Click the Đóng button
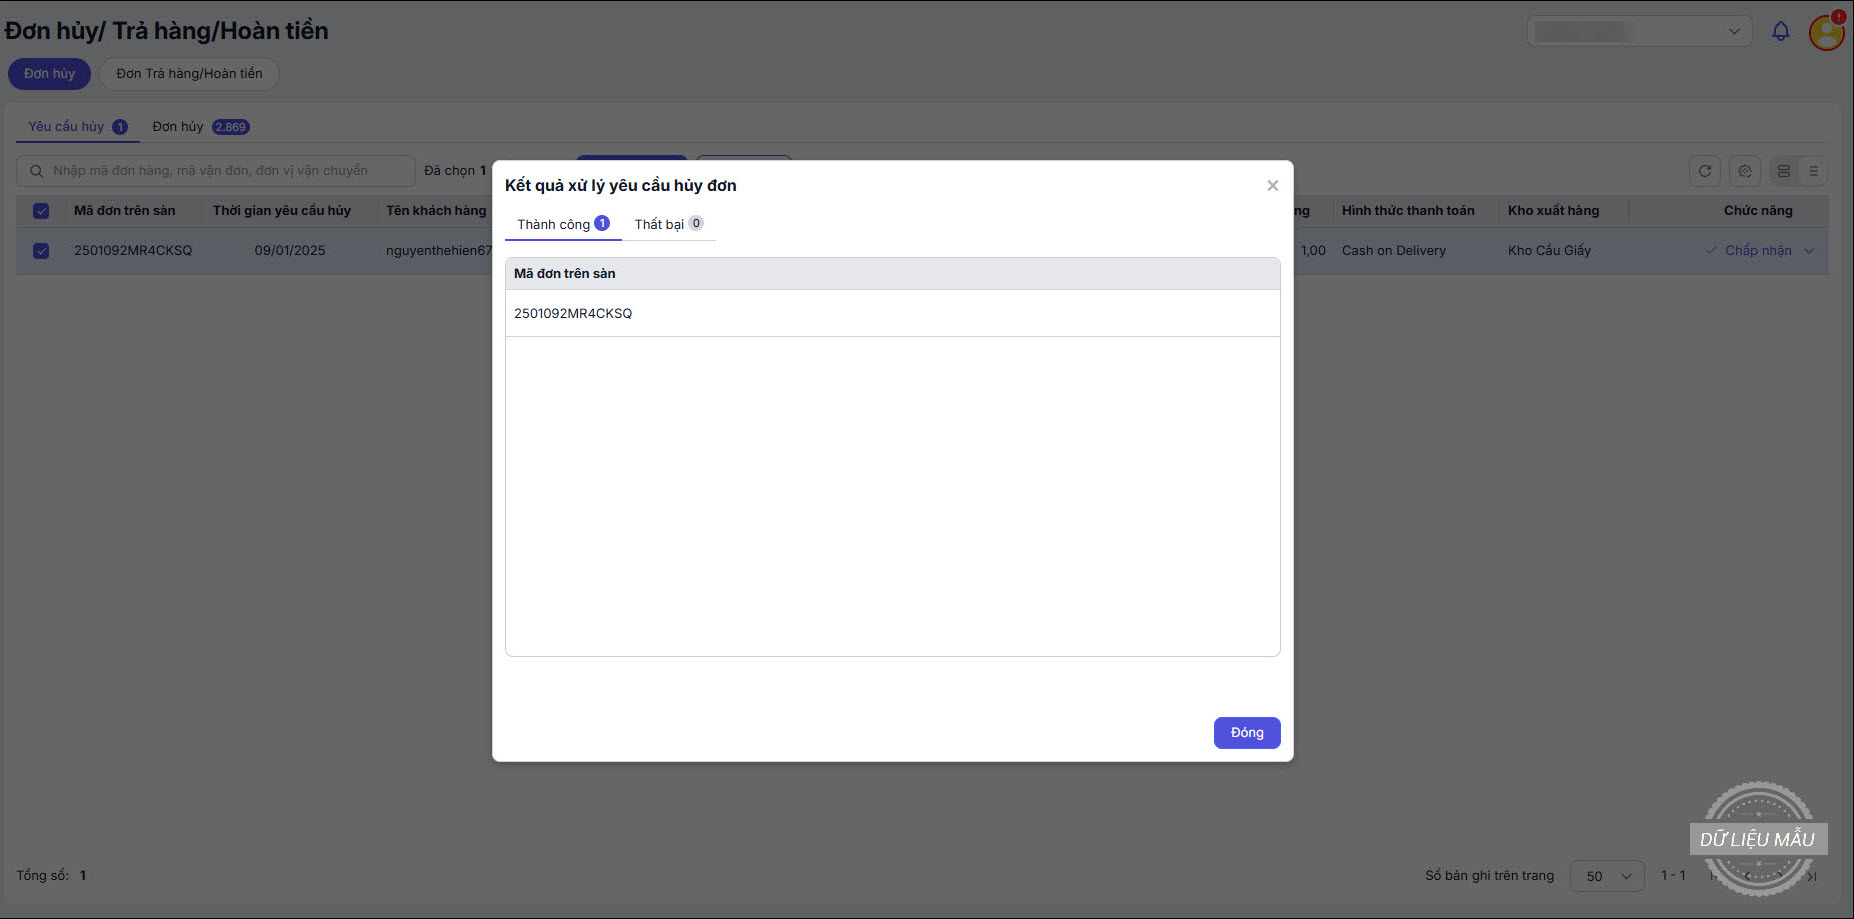The height and width of the screenshot is (919, 1854). click(x=1247, y=733)
